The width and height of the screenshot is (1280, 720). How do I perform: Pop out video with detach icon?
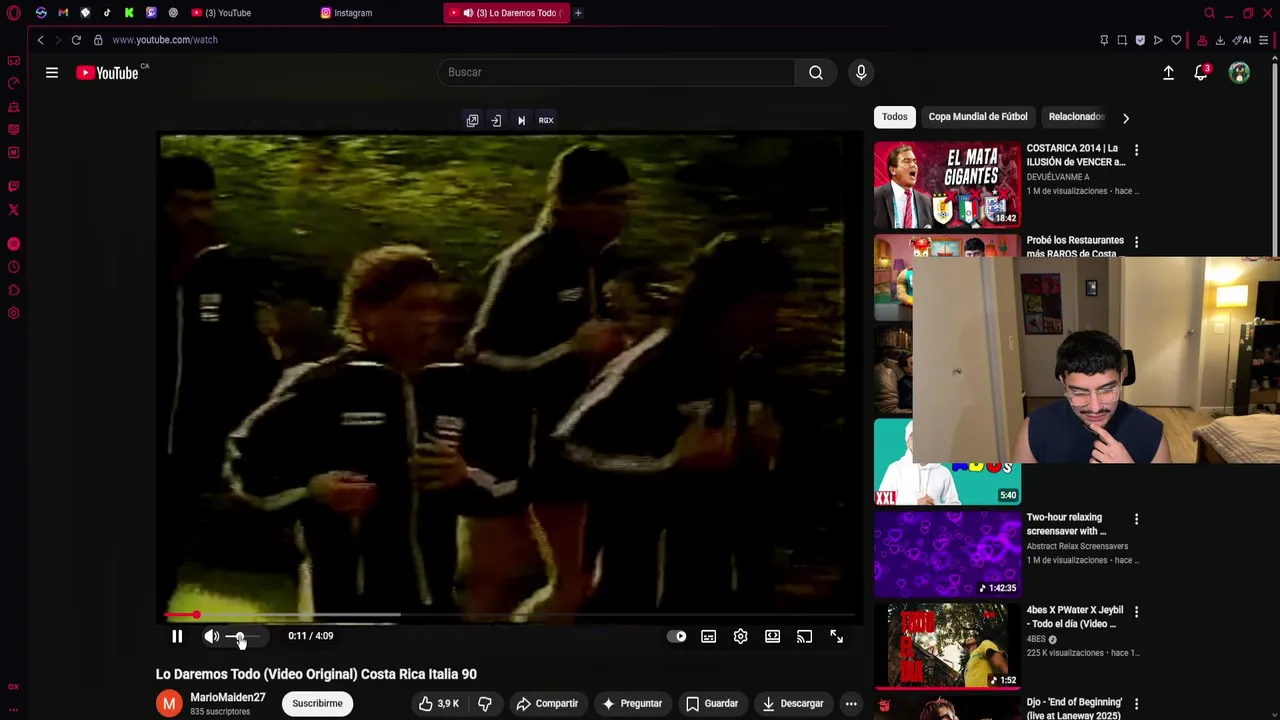472,120
